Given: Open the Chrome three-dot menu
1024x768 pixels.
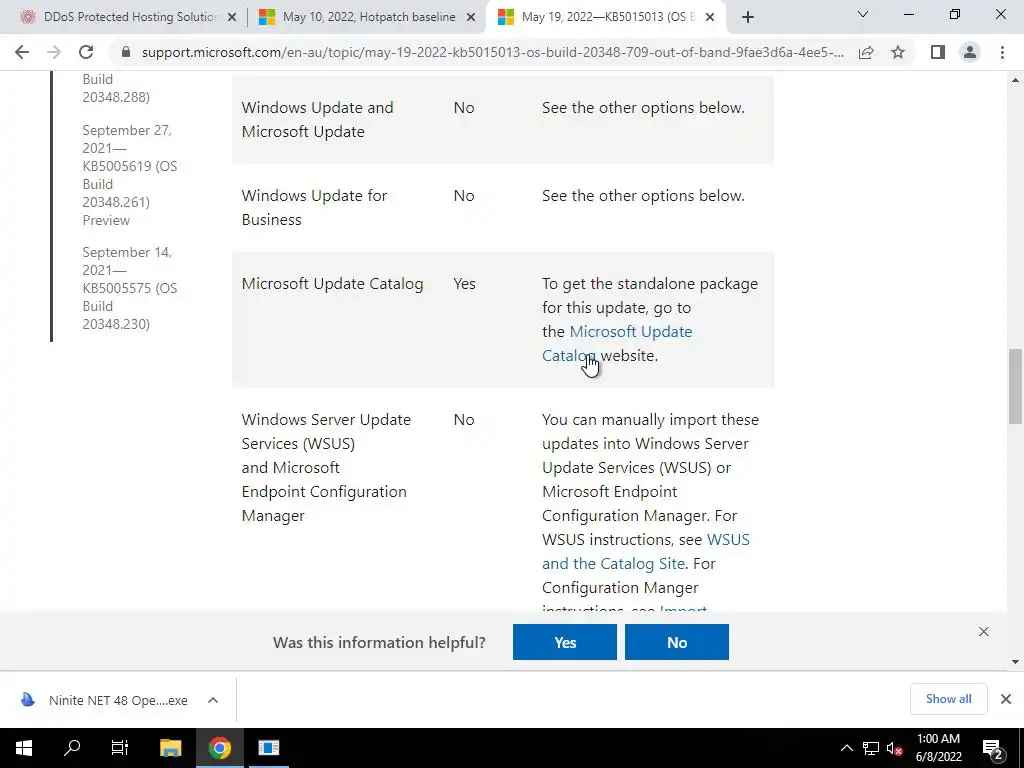Looking at the screenshot, I should click(1002, 52).
